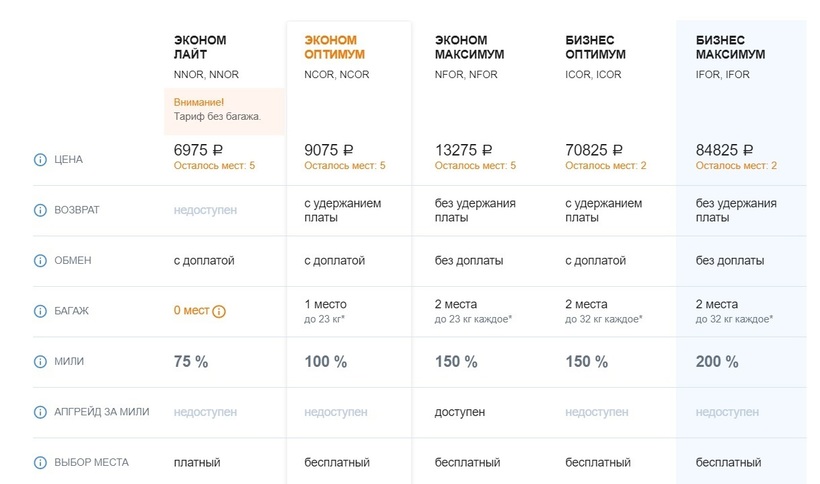Click the info icon after '0 мест'

coord(219,311)
